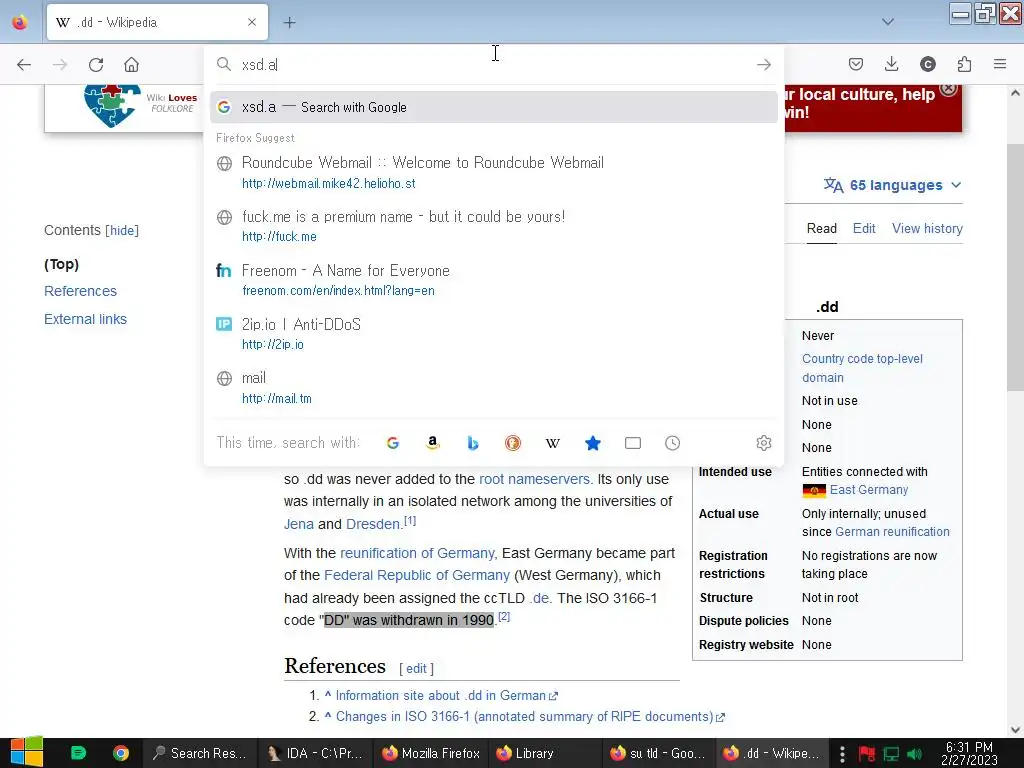The width and height of the screenshot is (1024, 768).
Task: Select the fuck.me premium name suggestion
Action: pos(494,226)
